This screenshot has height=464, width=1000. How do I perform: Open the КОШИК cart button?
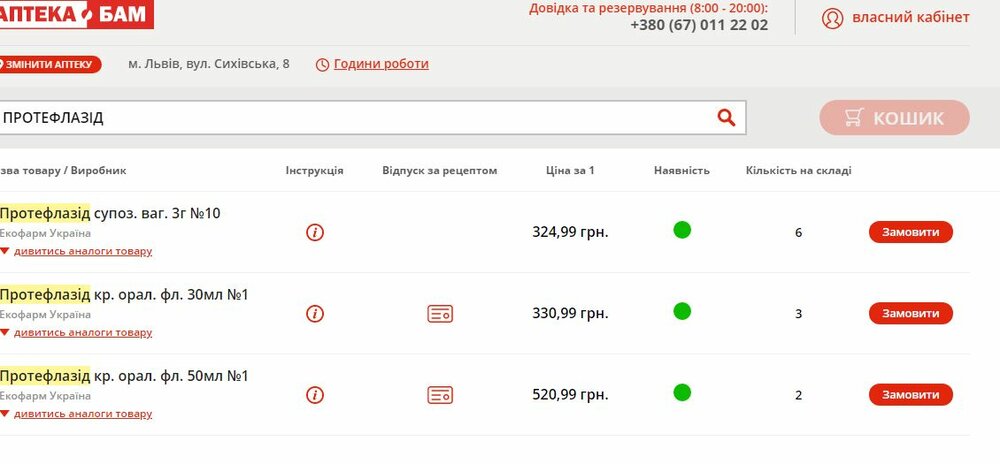point(894,118)
